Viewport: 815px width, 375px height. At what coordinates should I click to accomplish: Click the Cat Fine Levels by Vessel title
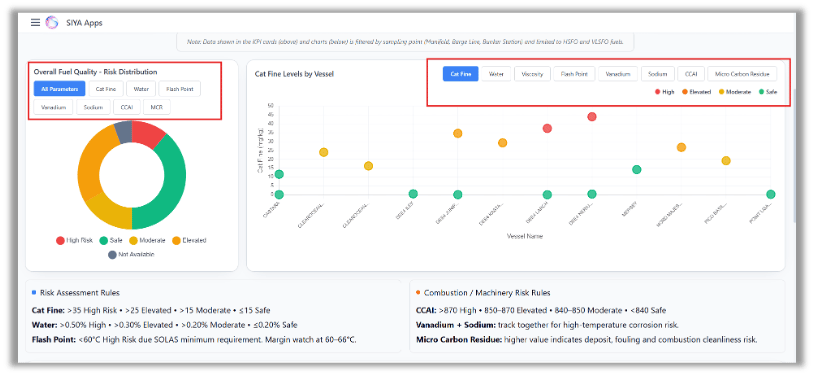click(x=294, y=74)
